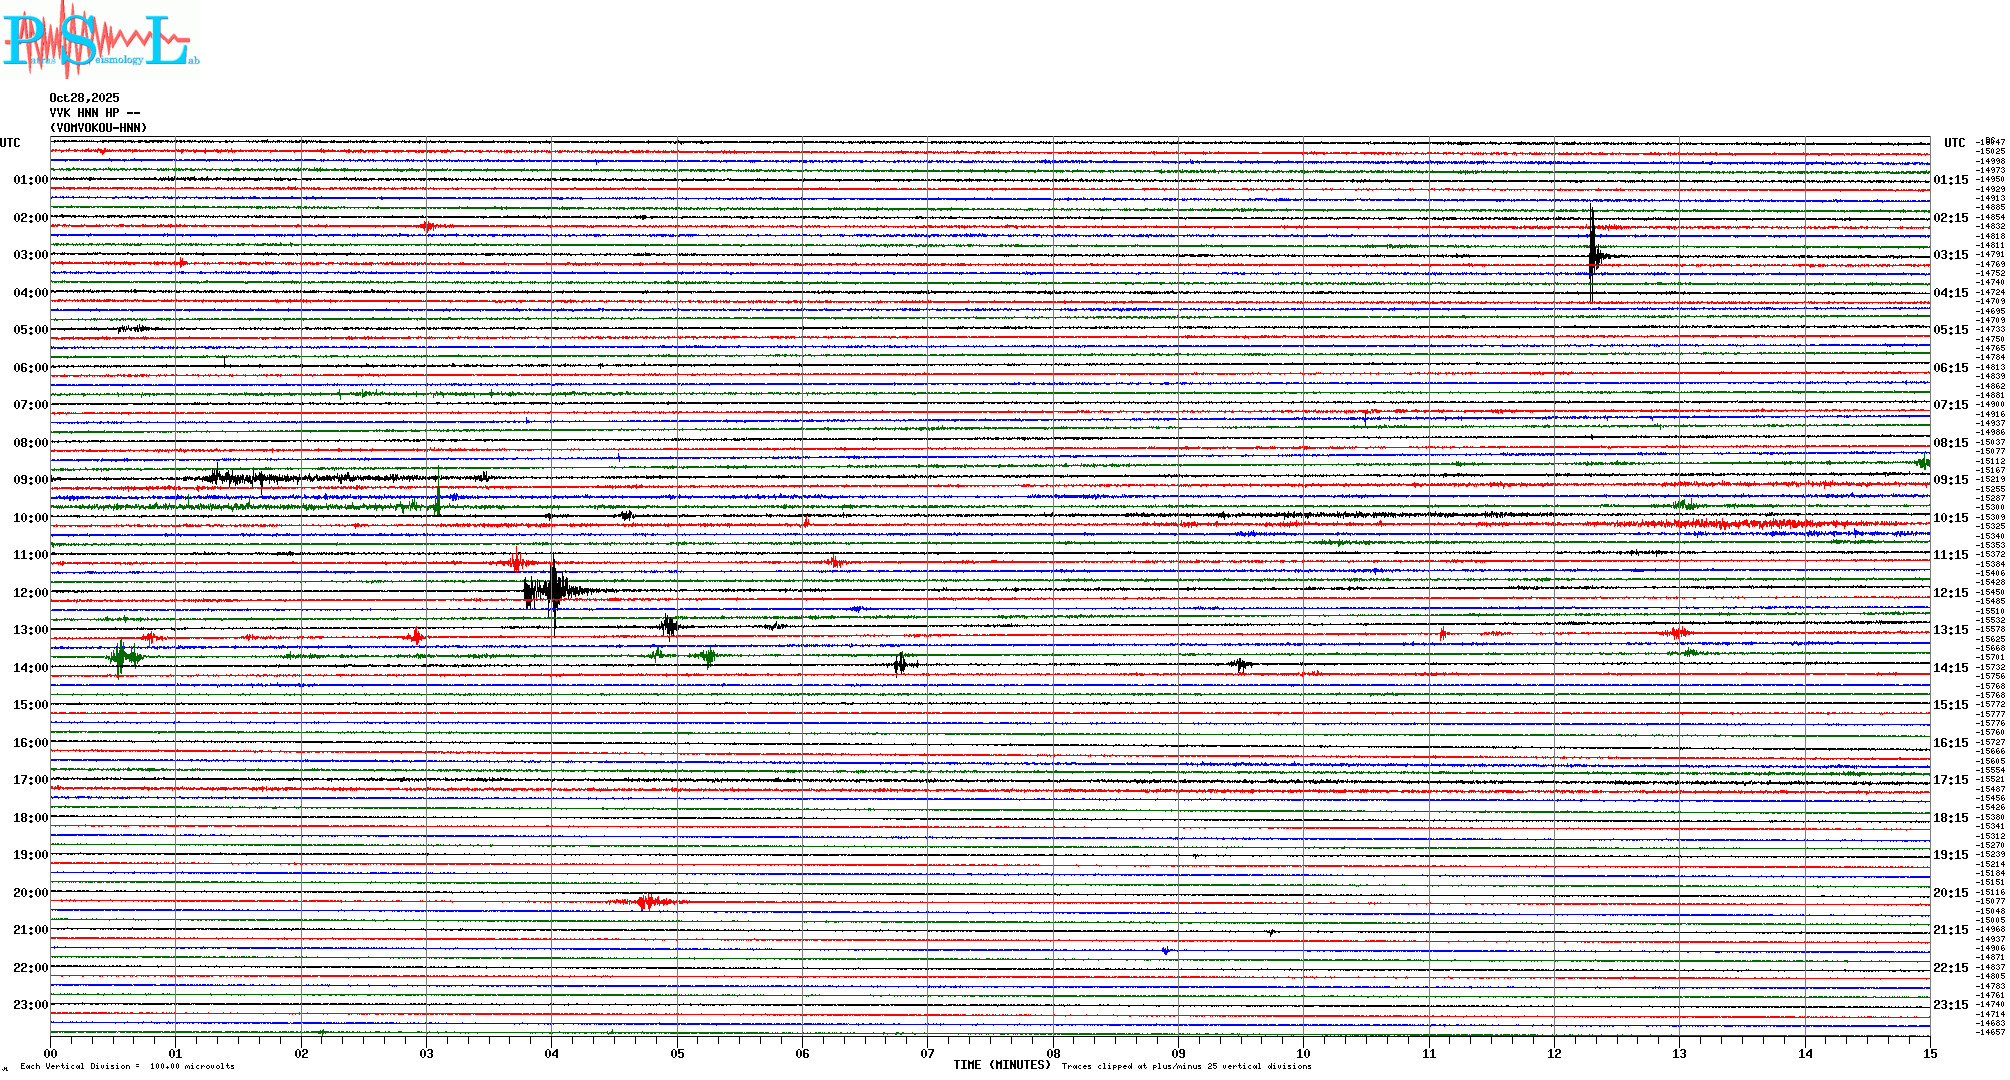Viewport: 2010px width, 1080px height.
Task: Click the TIME (MINUTES) axis title
Action: click(x=1001, y=1065)
